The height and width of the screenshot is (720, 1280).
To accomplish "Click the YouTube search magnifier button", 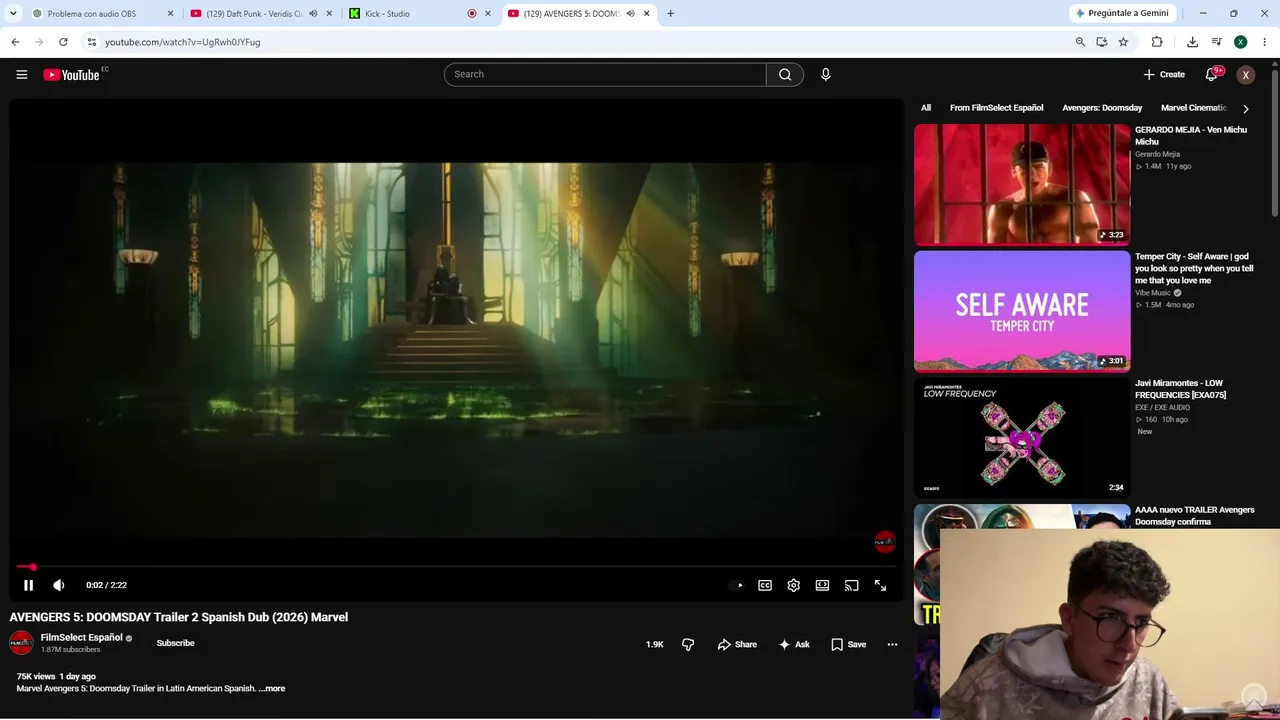I will tap(785, 74).
